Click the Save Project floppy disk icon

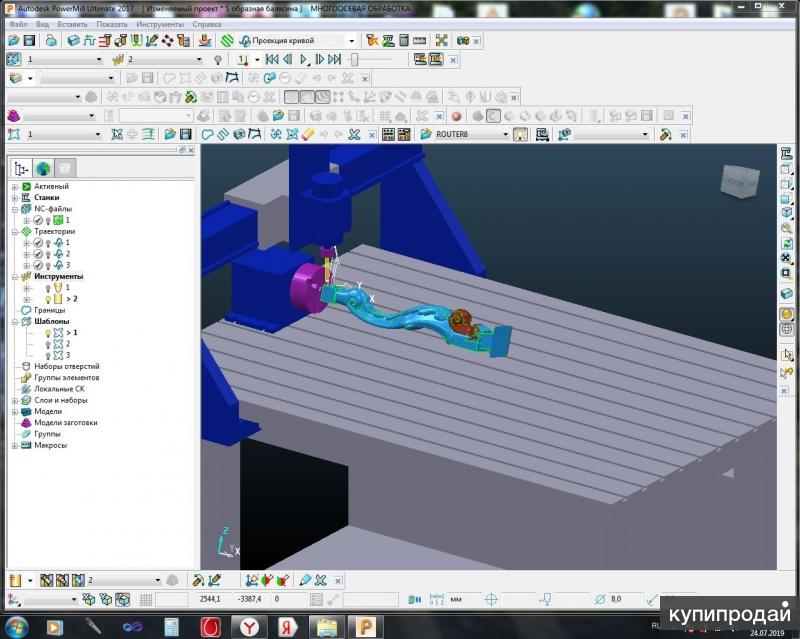tap(29, 41)
